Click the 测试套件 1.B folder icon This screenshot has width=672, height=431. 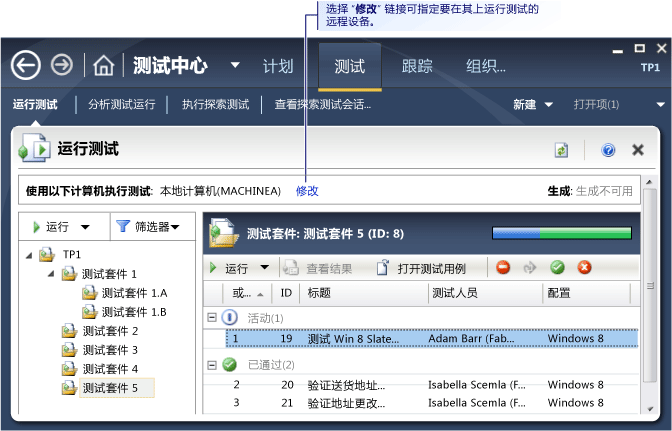[x=90, y=312]
